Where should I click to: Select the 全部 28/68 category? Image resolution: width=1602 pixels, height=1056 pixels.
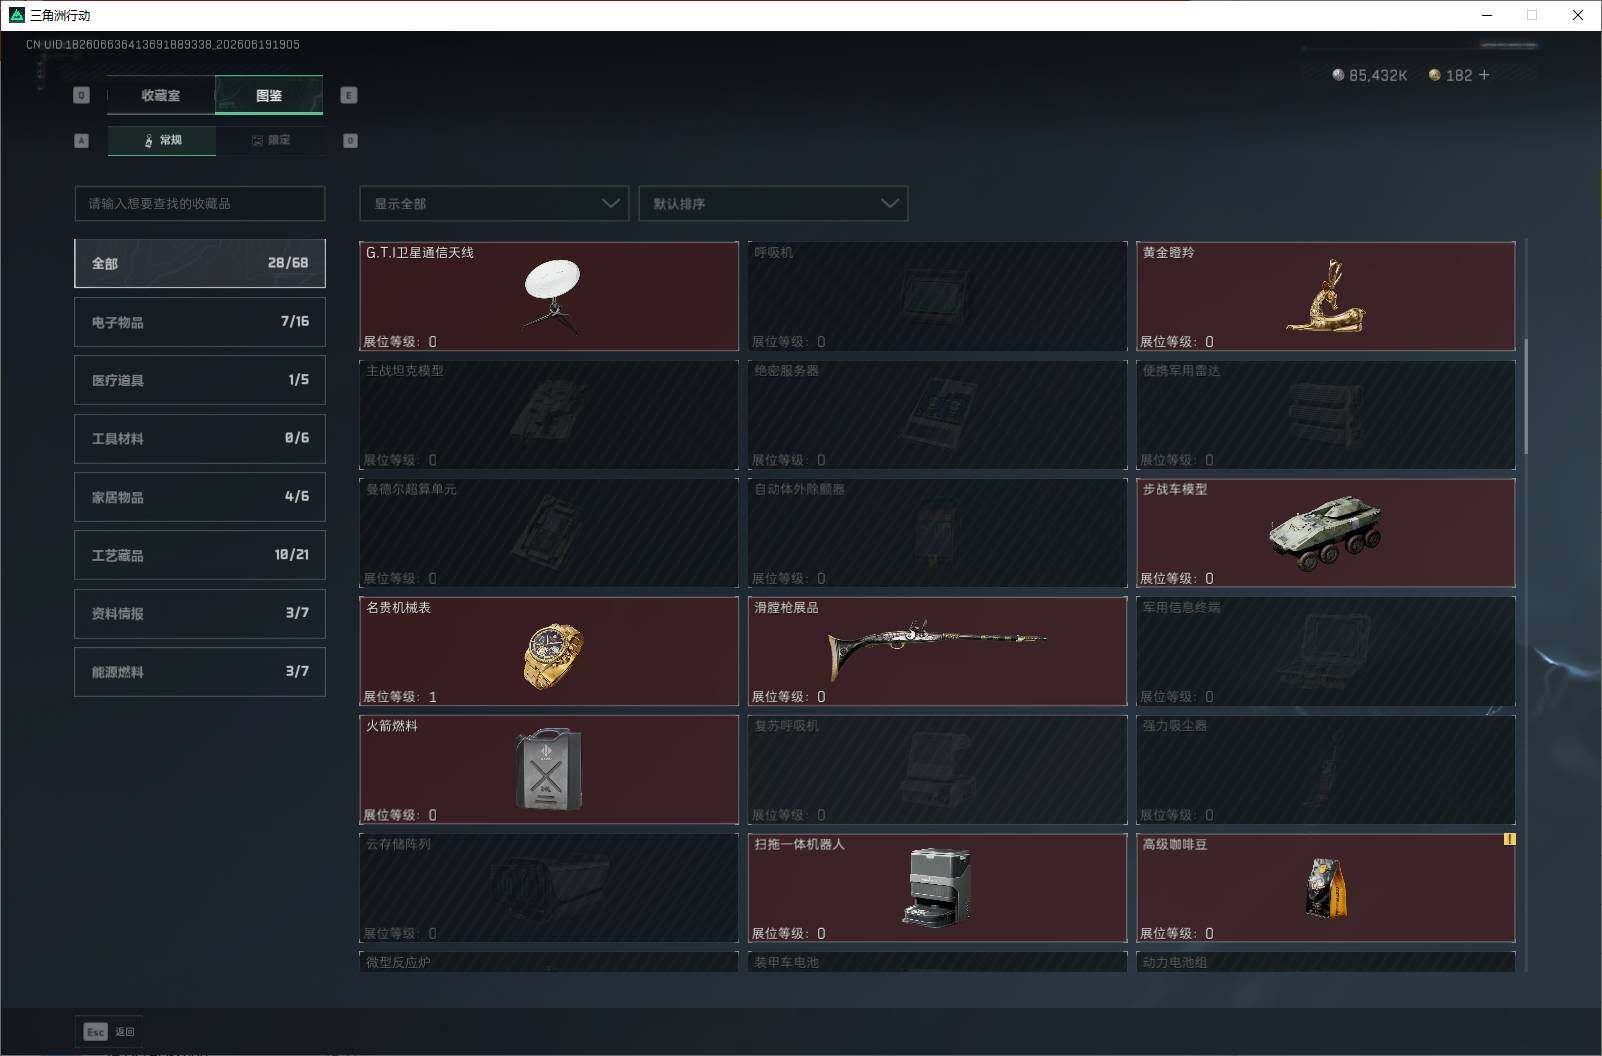pyautogui.click(x=200, y=263)
